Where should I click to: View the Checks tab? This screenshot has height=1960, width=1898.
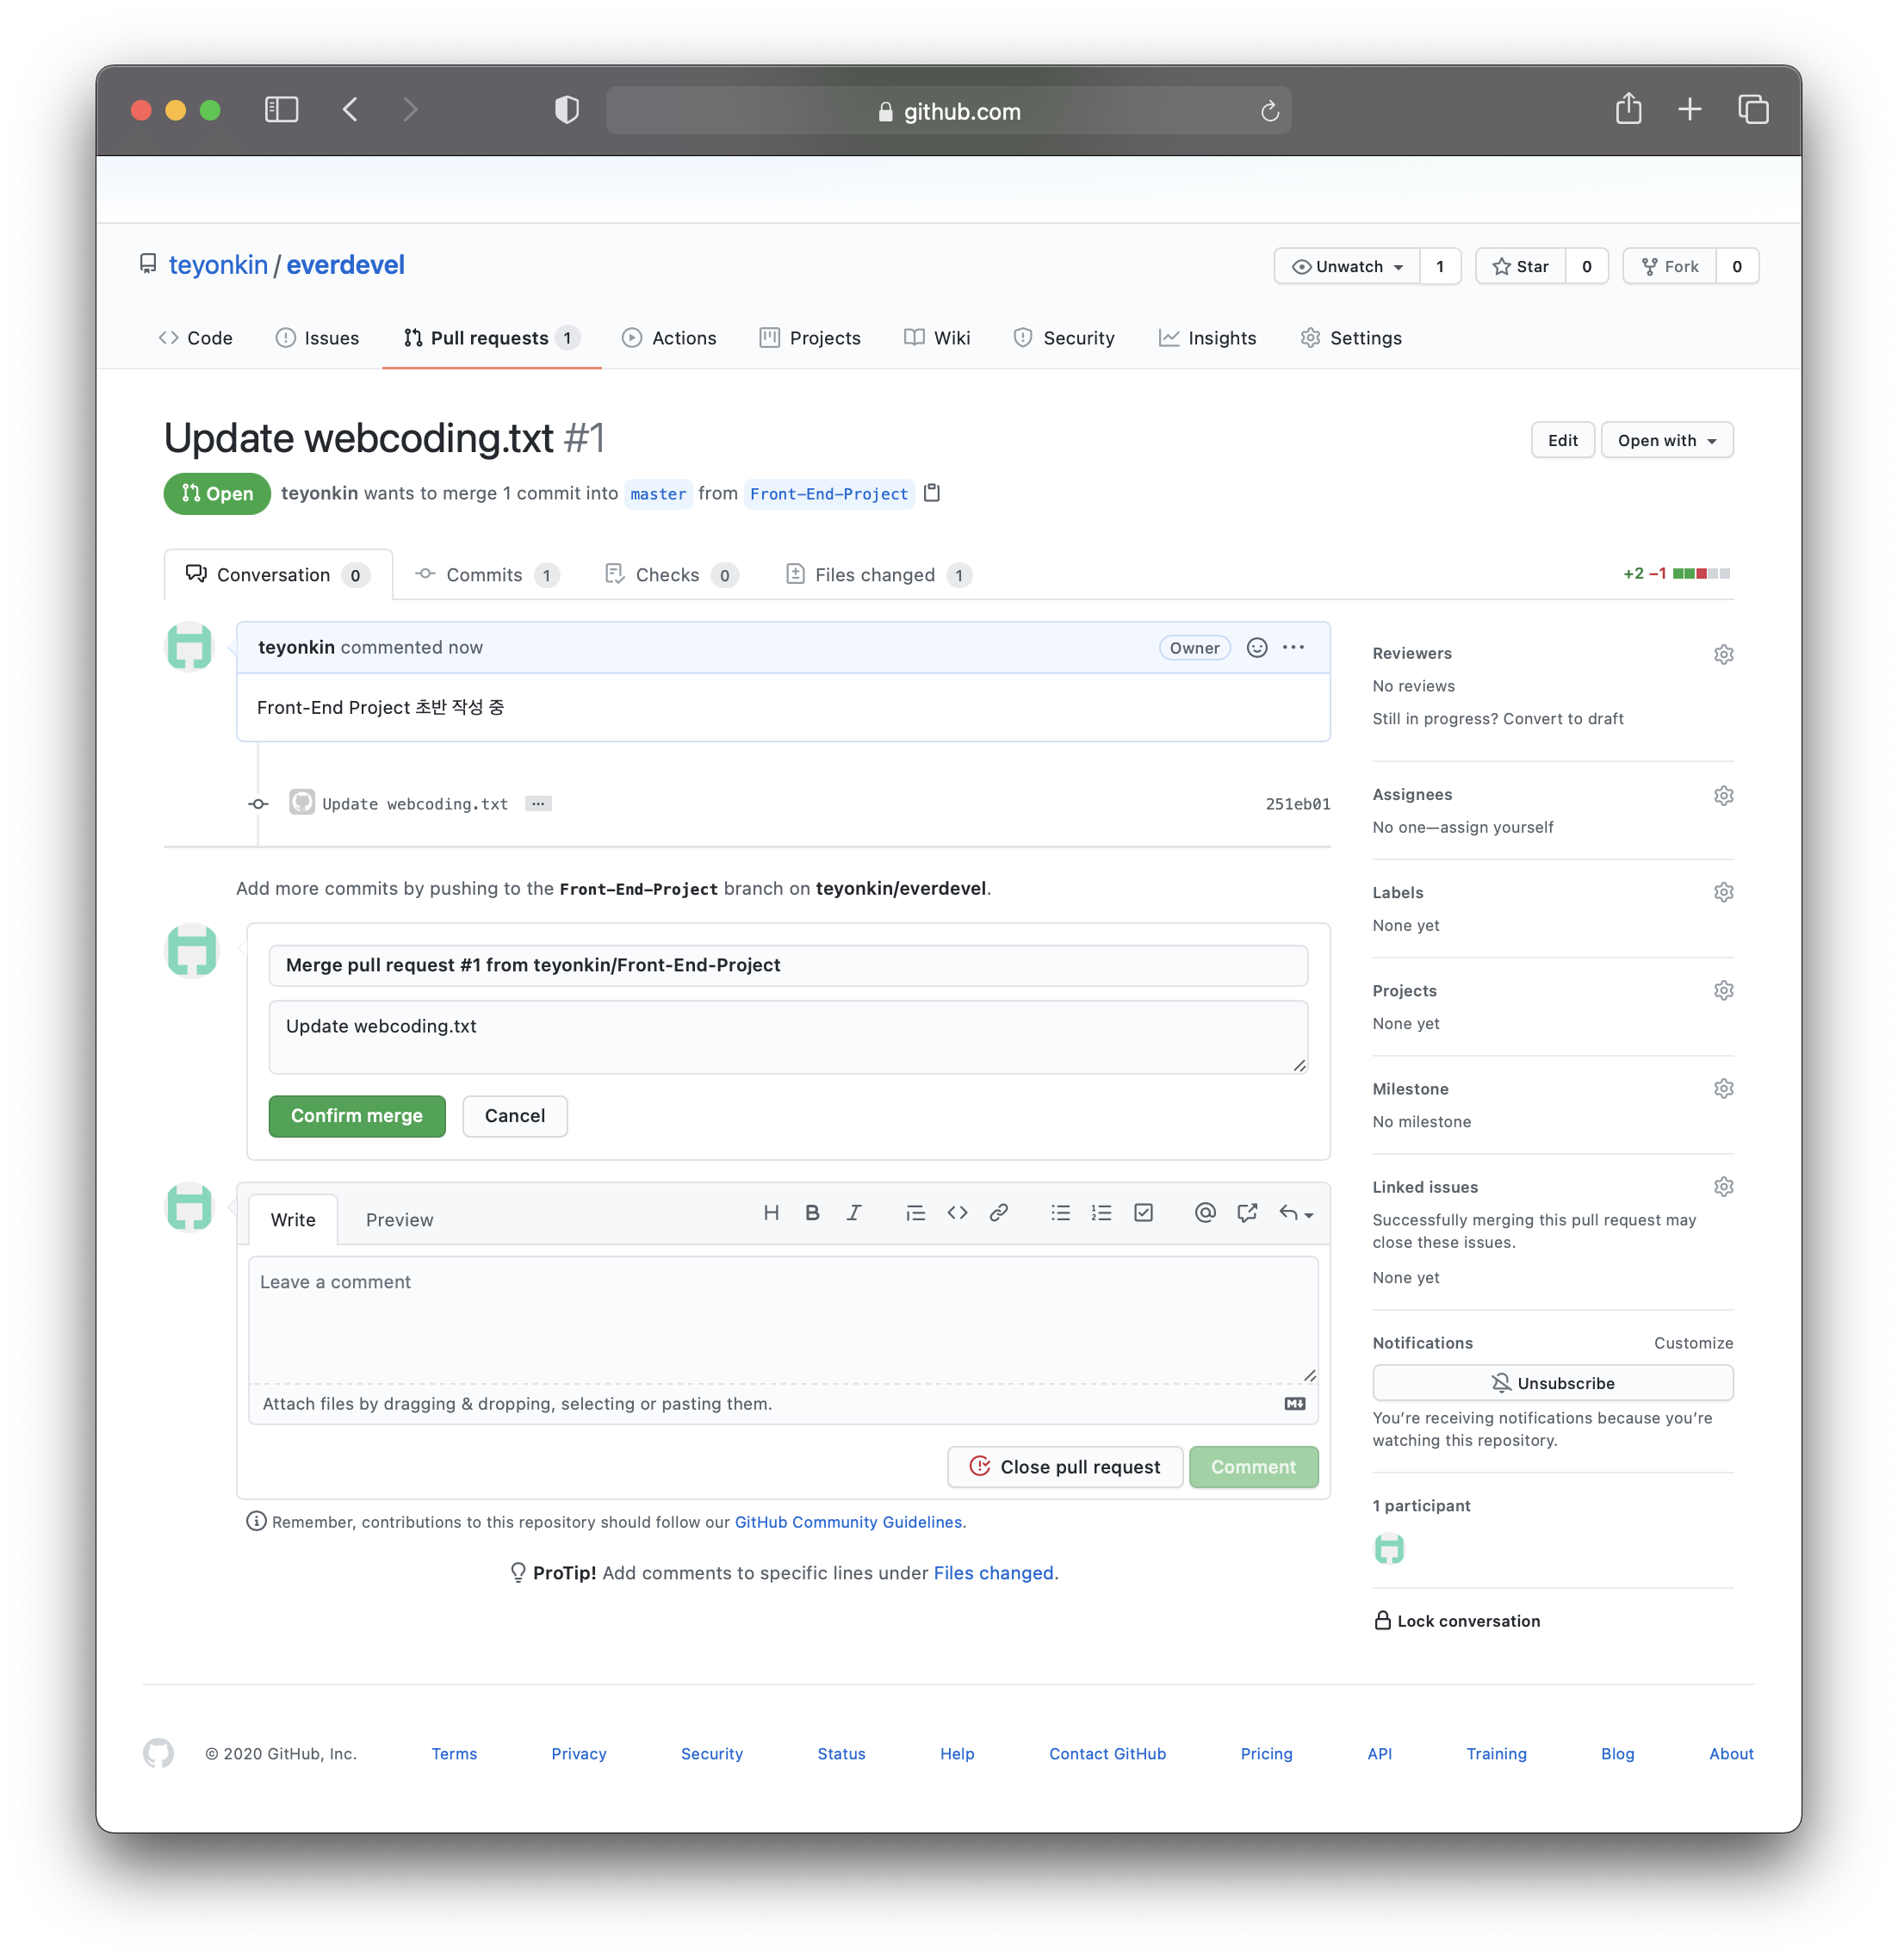coord(670,575)
